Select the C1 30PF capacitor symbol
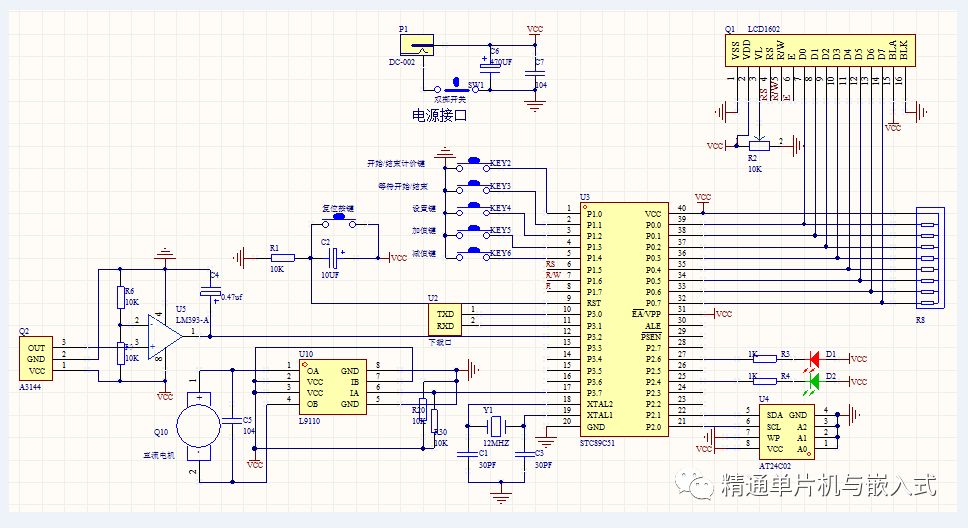 pos(468,454)
